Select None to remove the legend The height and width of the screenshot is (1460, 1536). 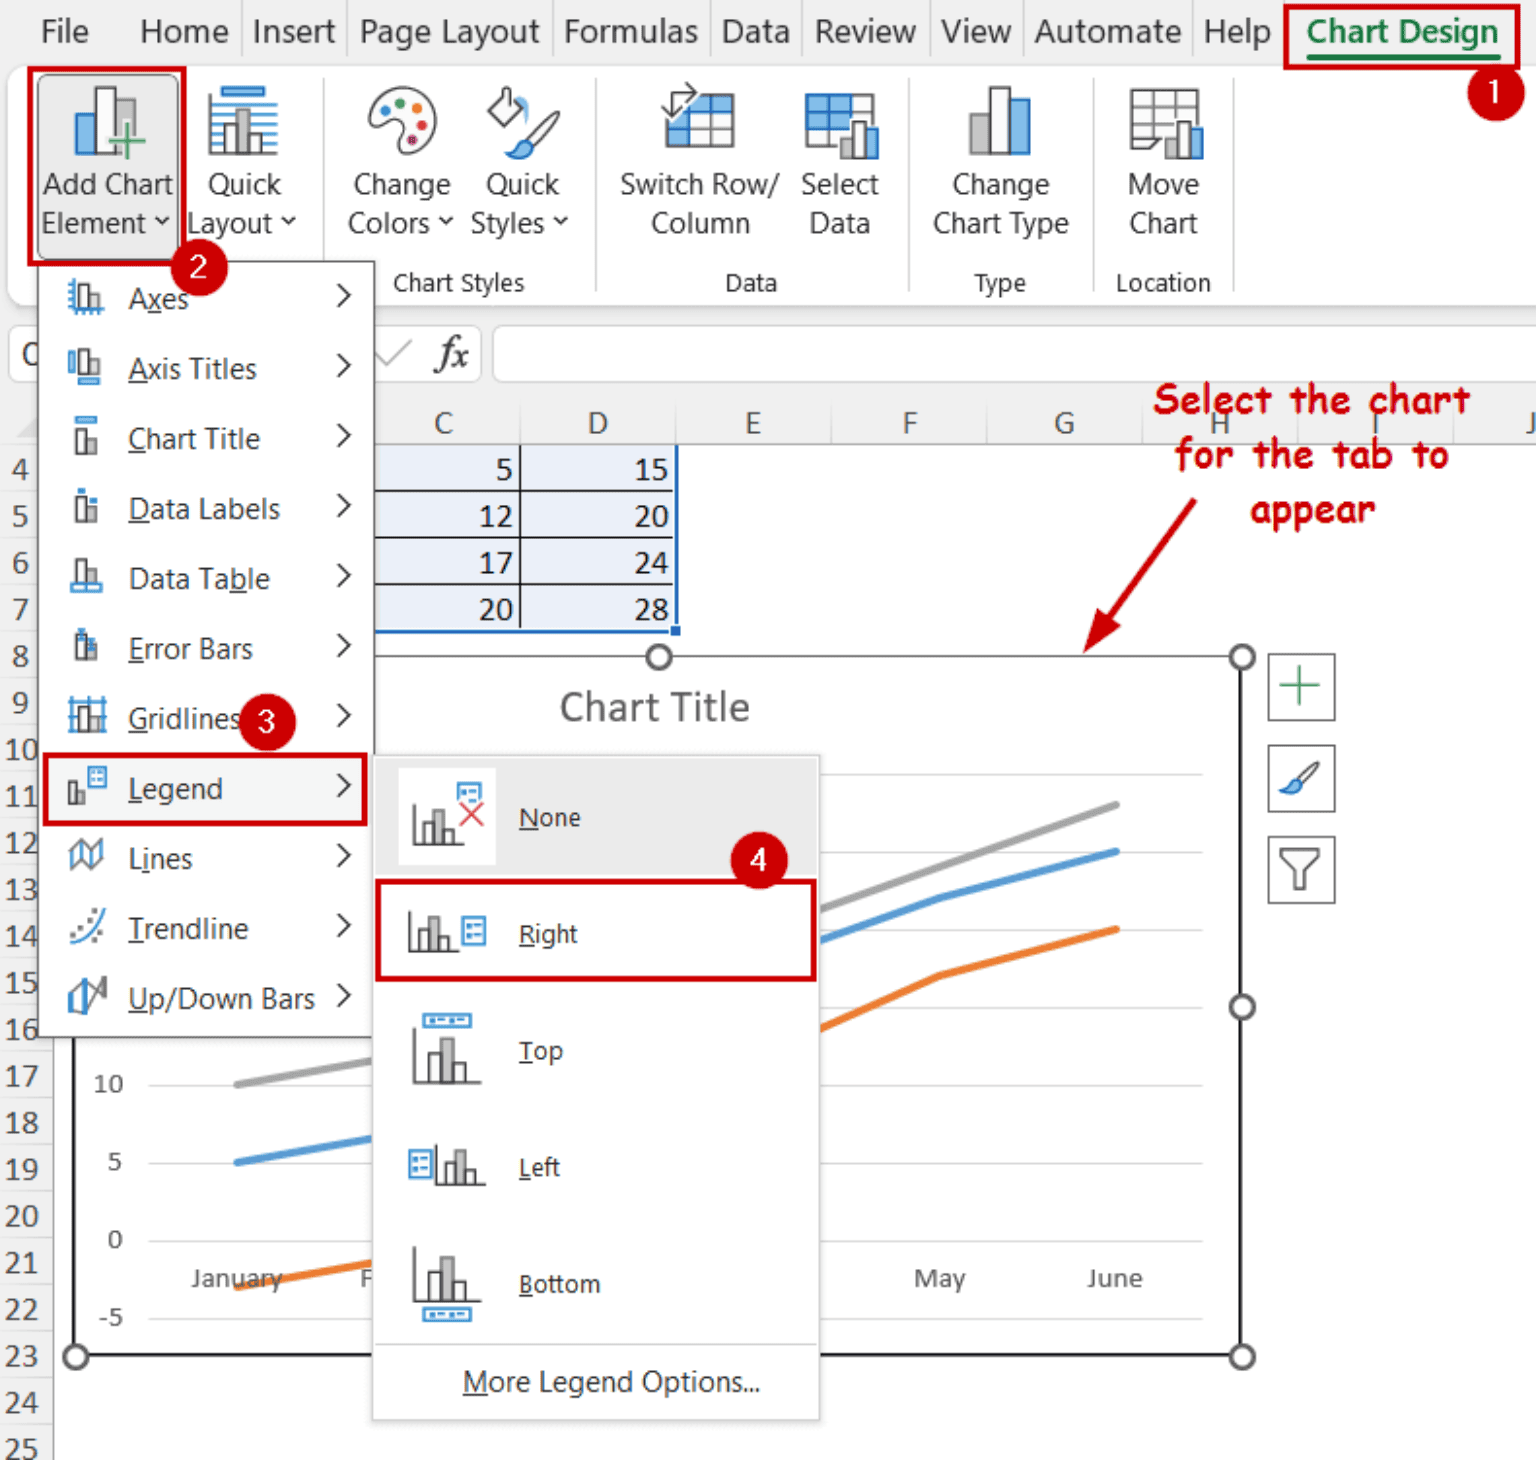pyautogui.click(x=549, y=817)
